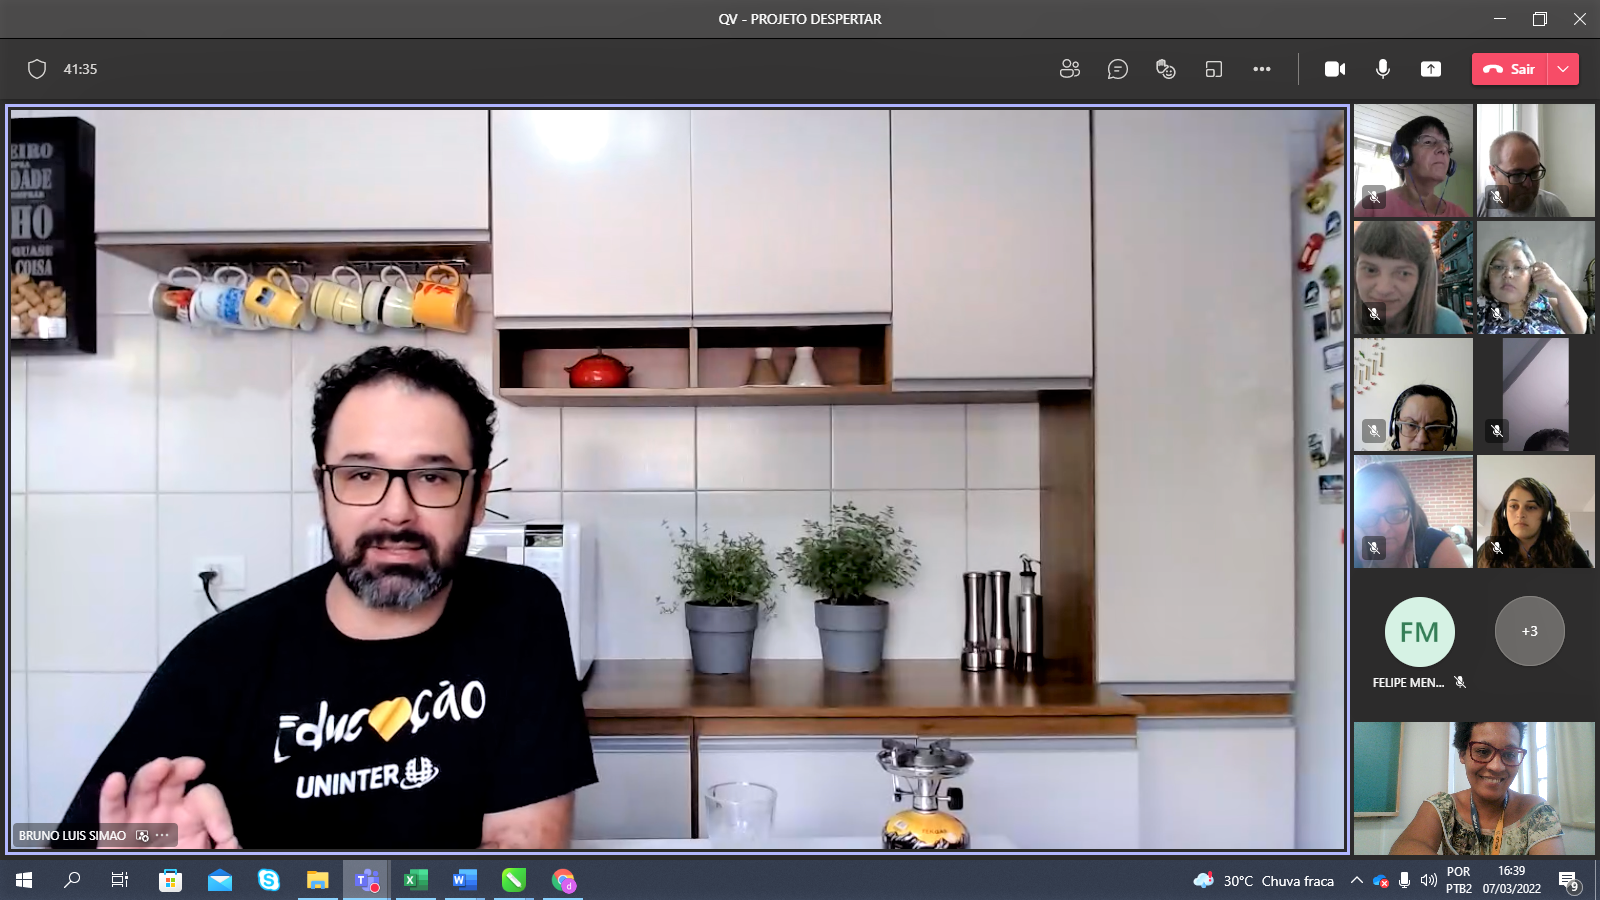Show the +3 additional participants
Viewport: 1600px width, 900px height.
[x=1529, y=631]
